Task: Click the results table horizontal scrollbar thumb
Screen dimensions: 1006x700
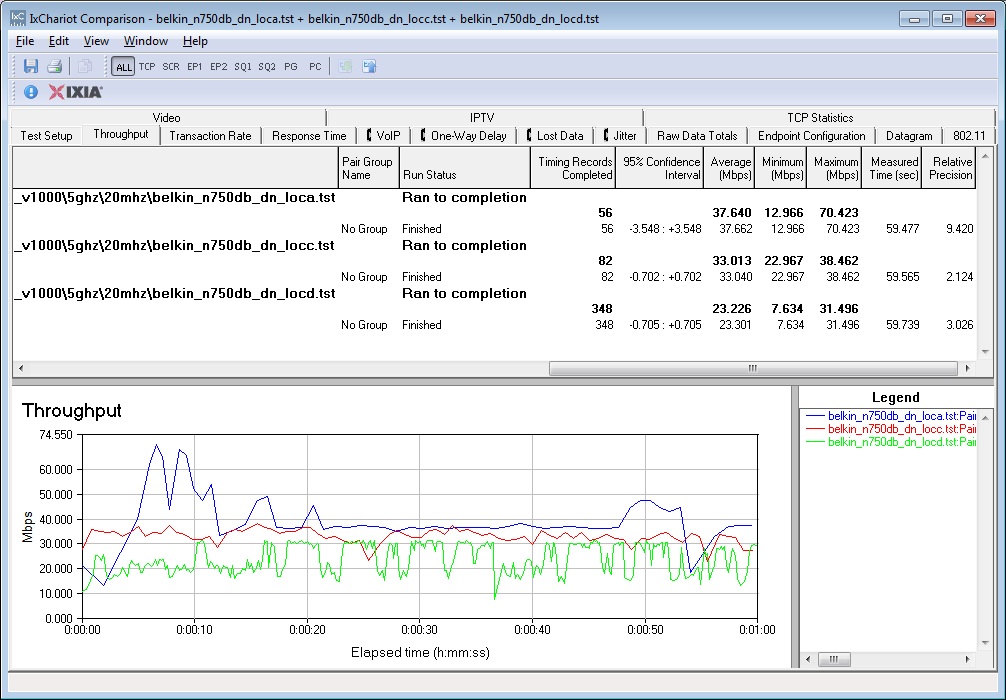Action: [753, 368]
